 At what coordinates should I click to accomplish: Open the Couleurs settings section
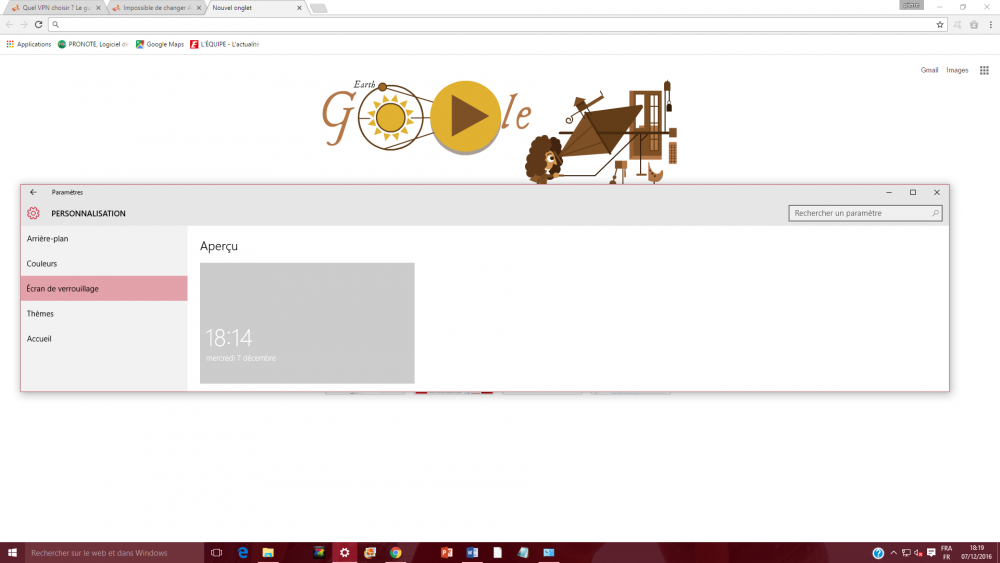(104, 263)
